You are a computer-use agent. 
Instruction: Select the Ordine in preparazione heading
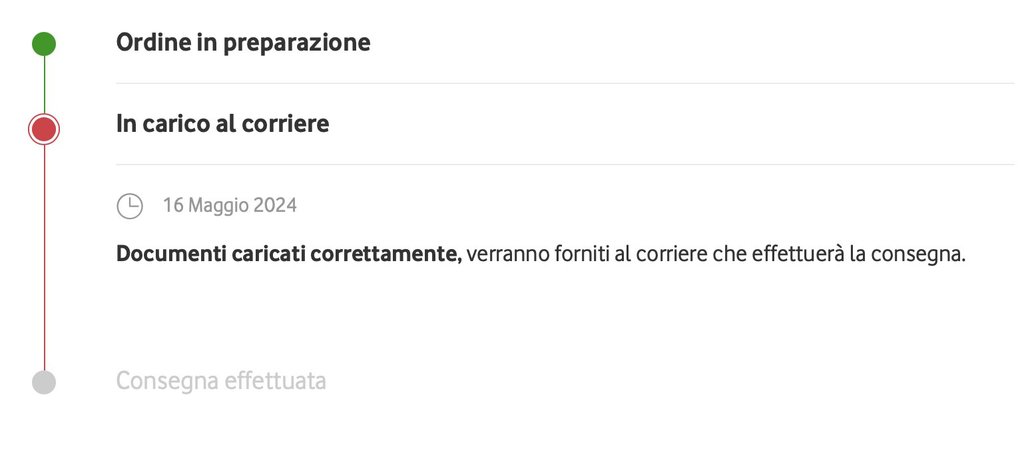tap(243, 43)
